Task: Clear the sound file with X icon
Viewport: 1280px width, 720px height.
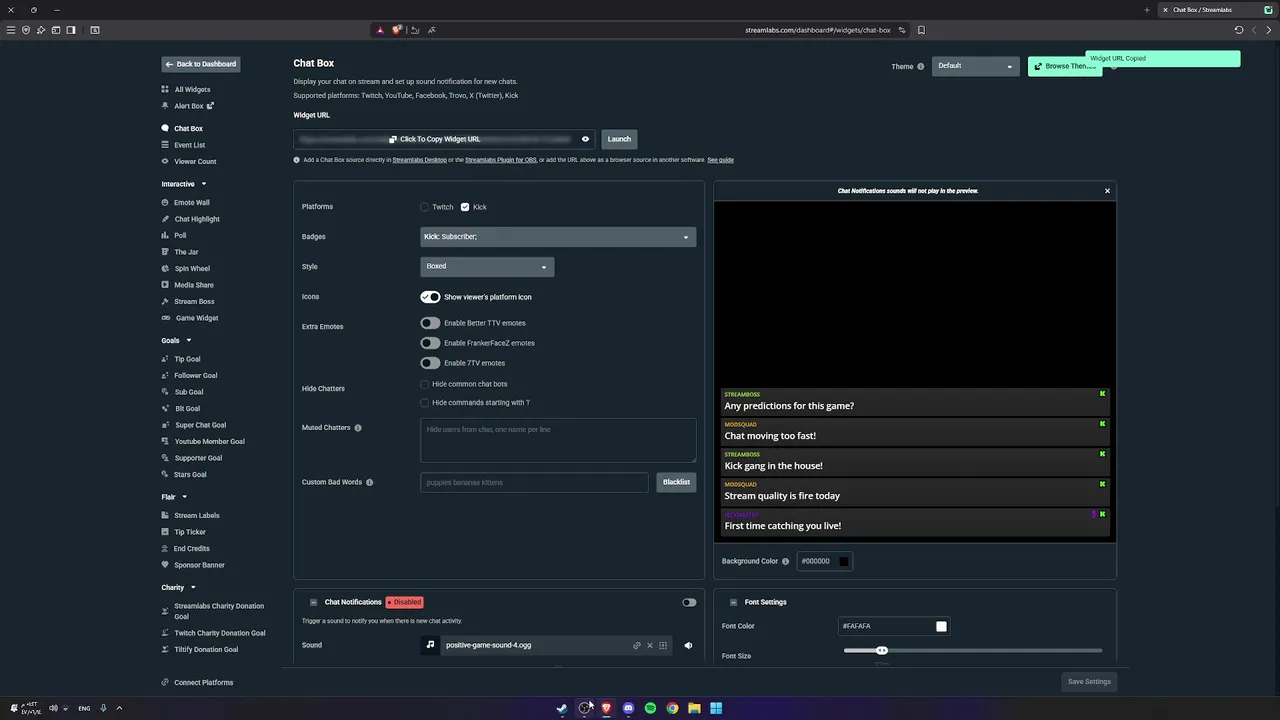Action: coord(649,645)
